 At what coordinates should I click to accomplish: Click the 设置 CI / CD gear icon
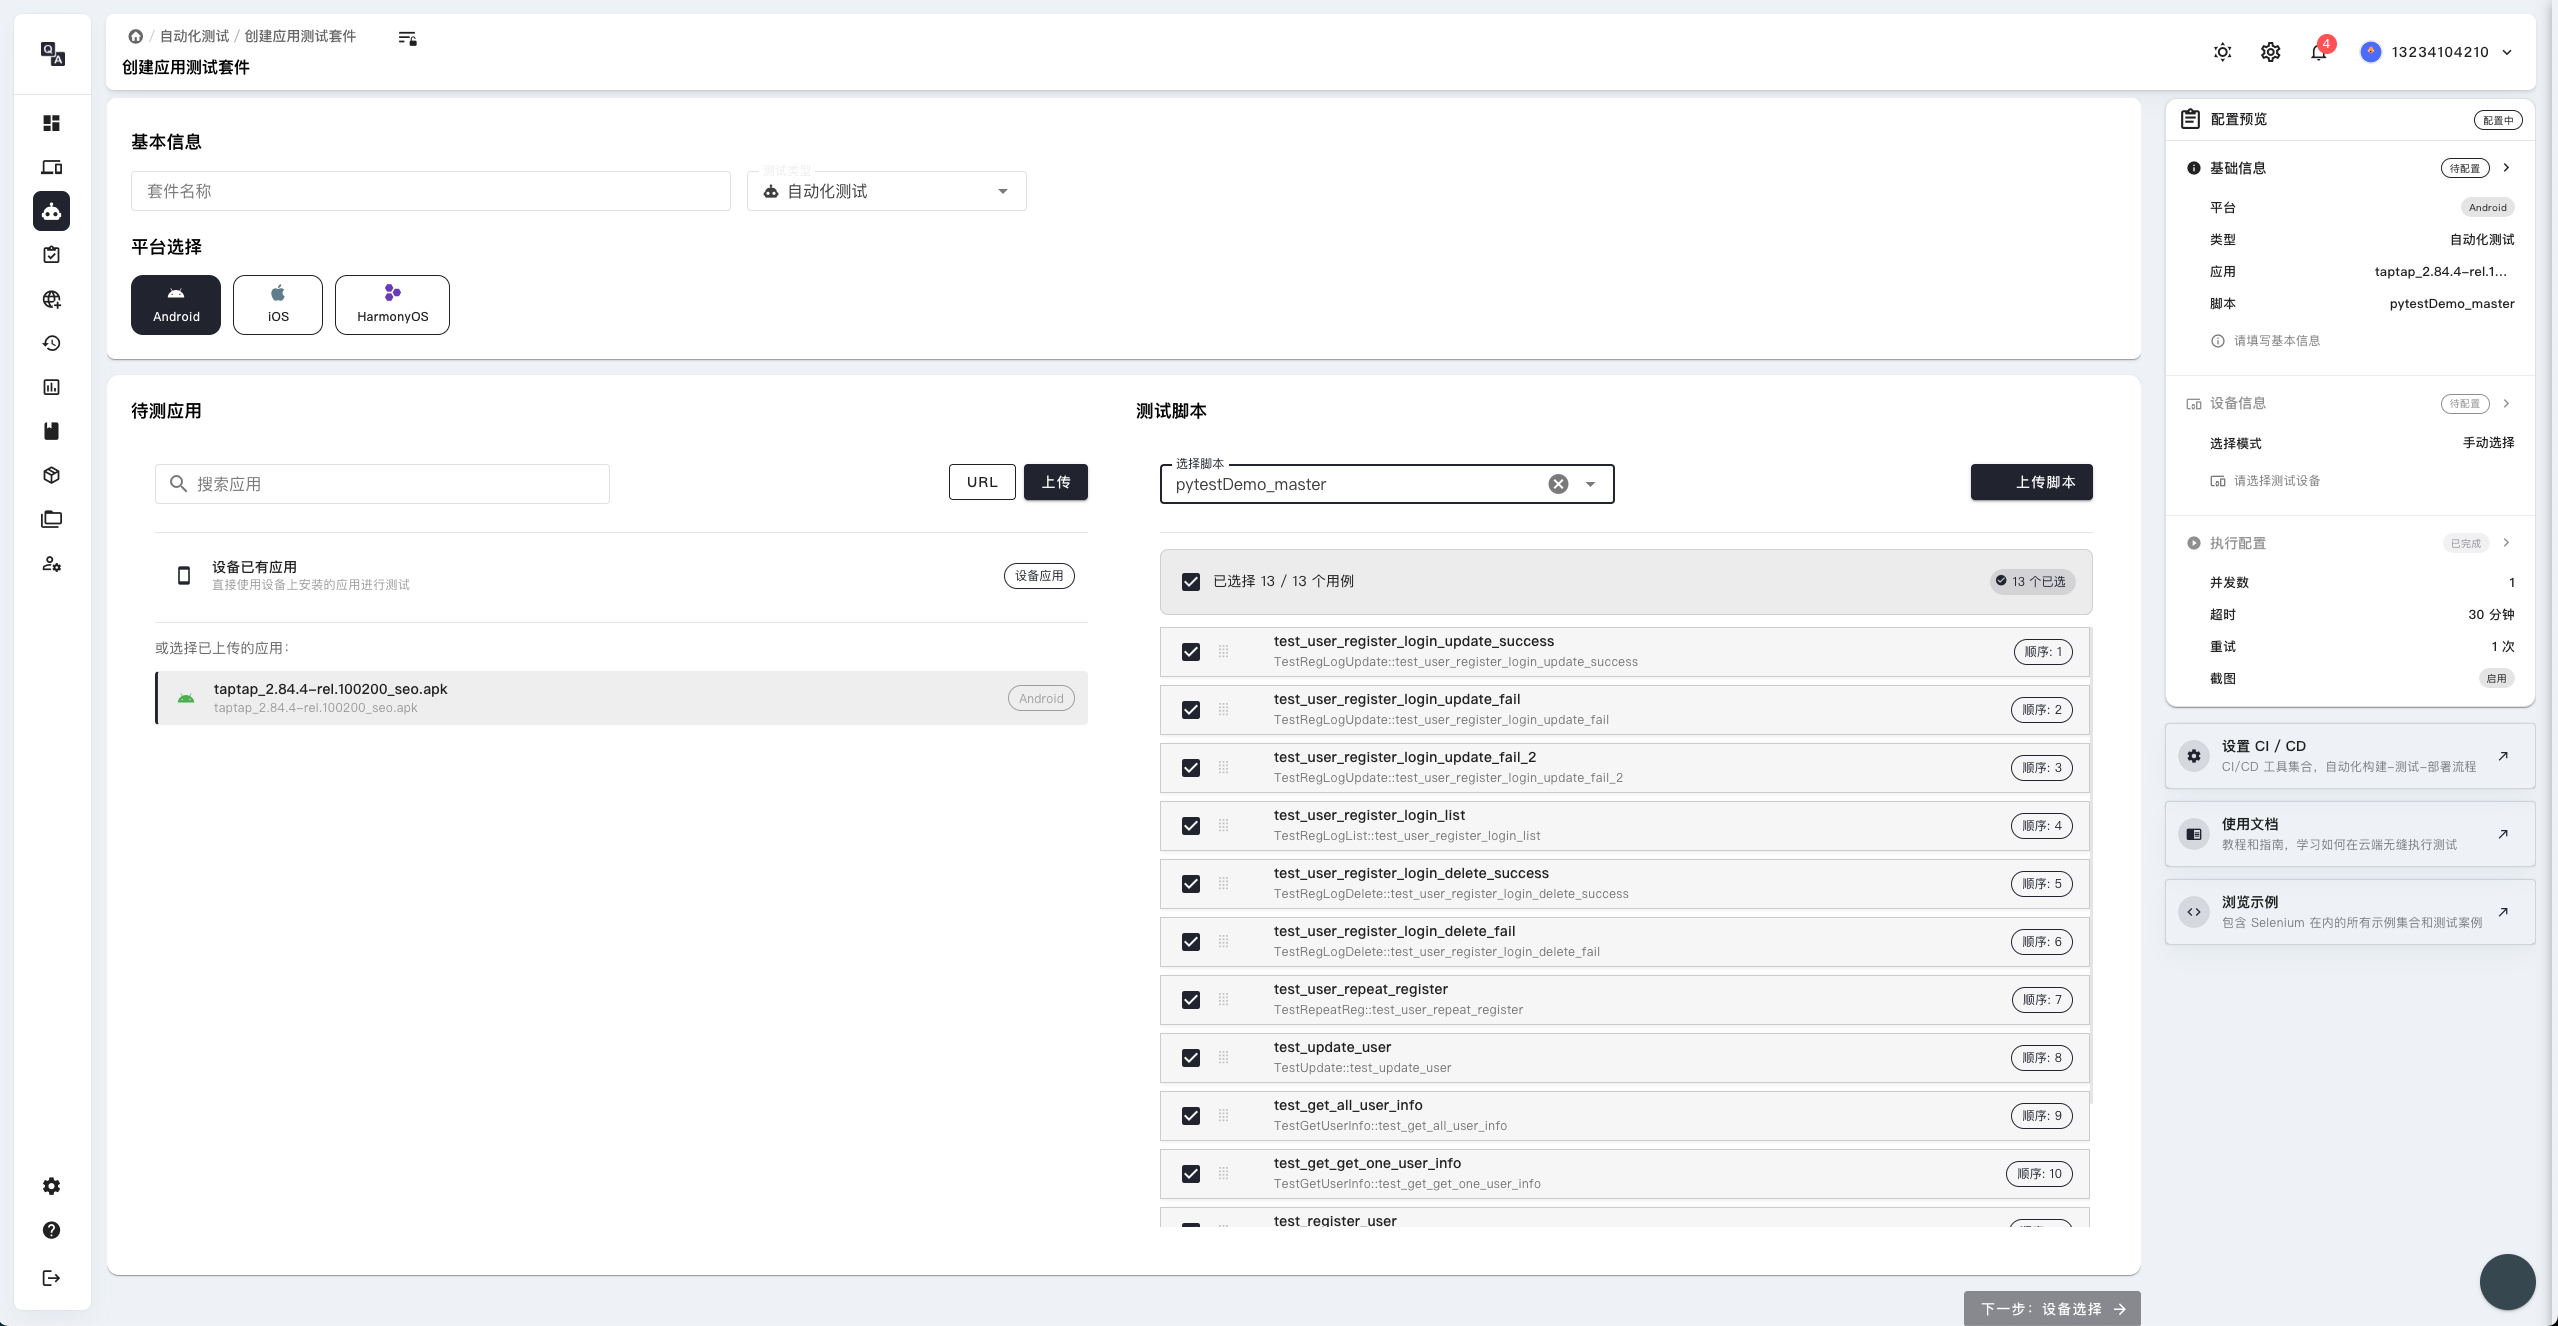click(2194, 756)
